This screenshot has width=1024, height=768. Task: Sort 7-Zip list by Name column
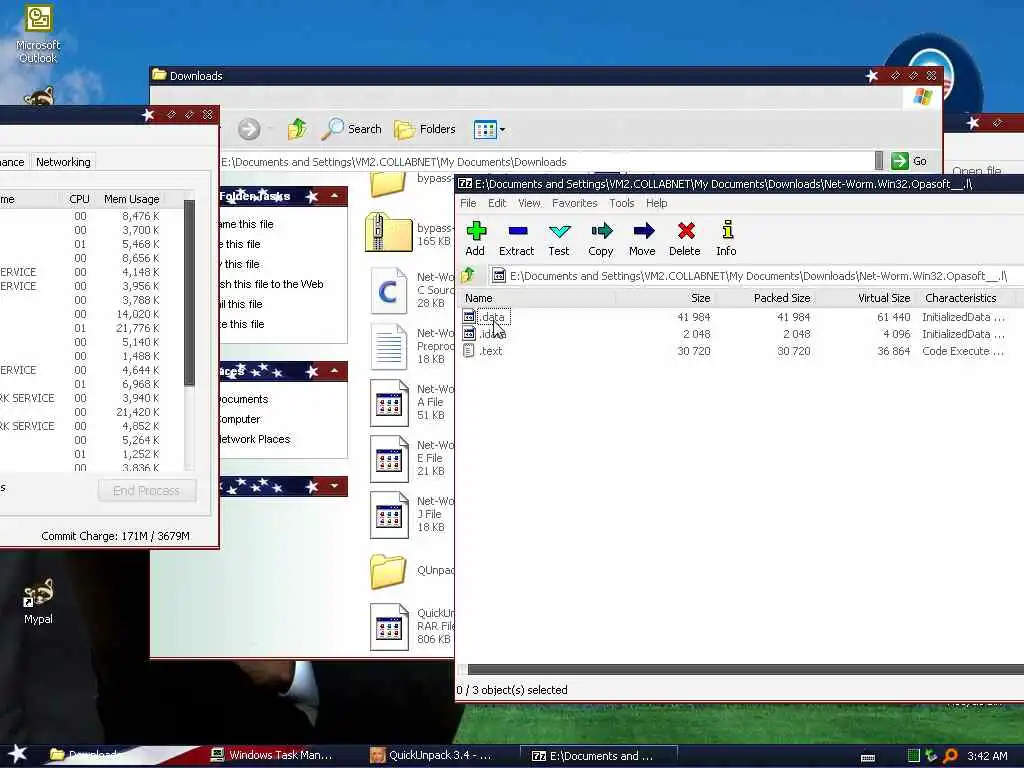537,298
